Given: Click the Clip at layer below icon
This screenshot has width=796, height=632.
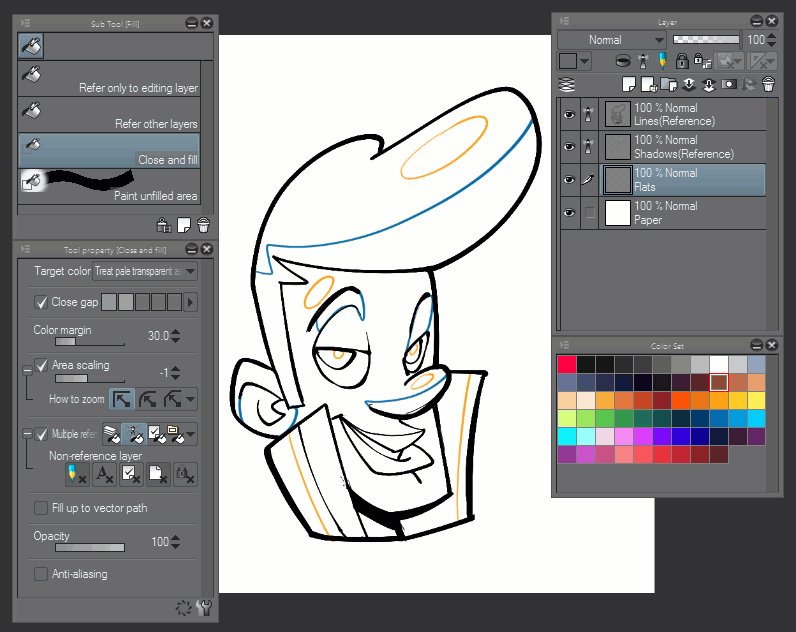Looking at the screenshot, I should tap(623, 61).
